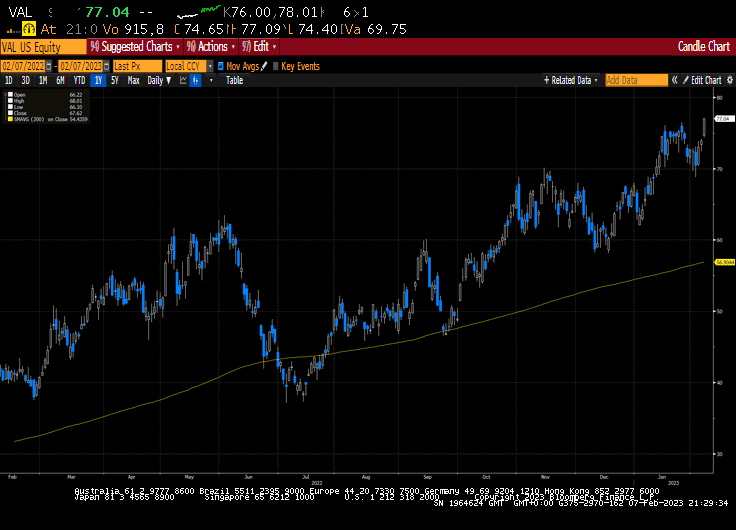Toggle Low series legend checkbox

pos(10,107)
